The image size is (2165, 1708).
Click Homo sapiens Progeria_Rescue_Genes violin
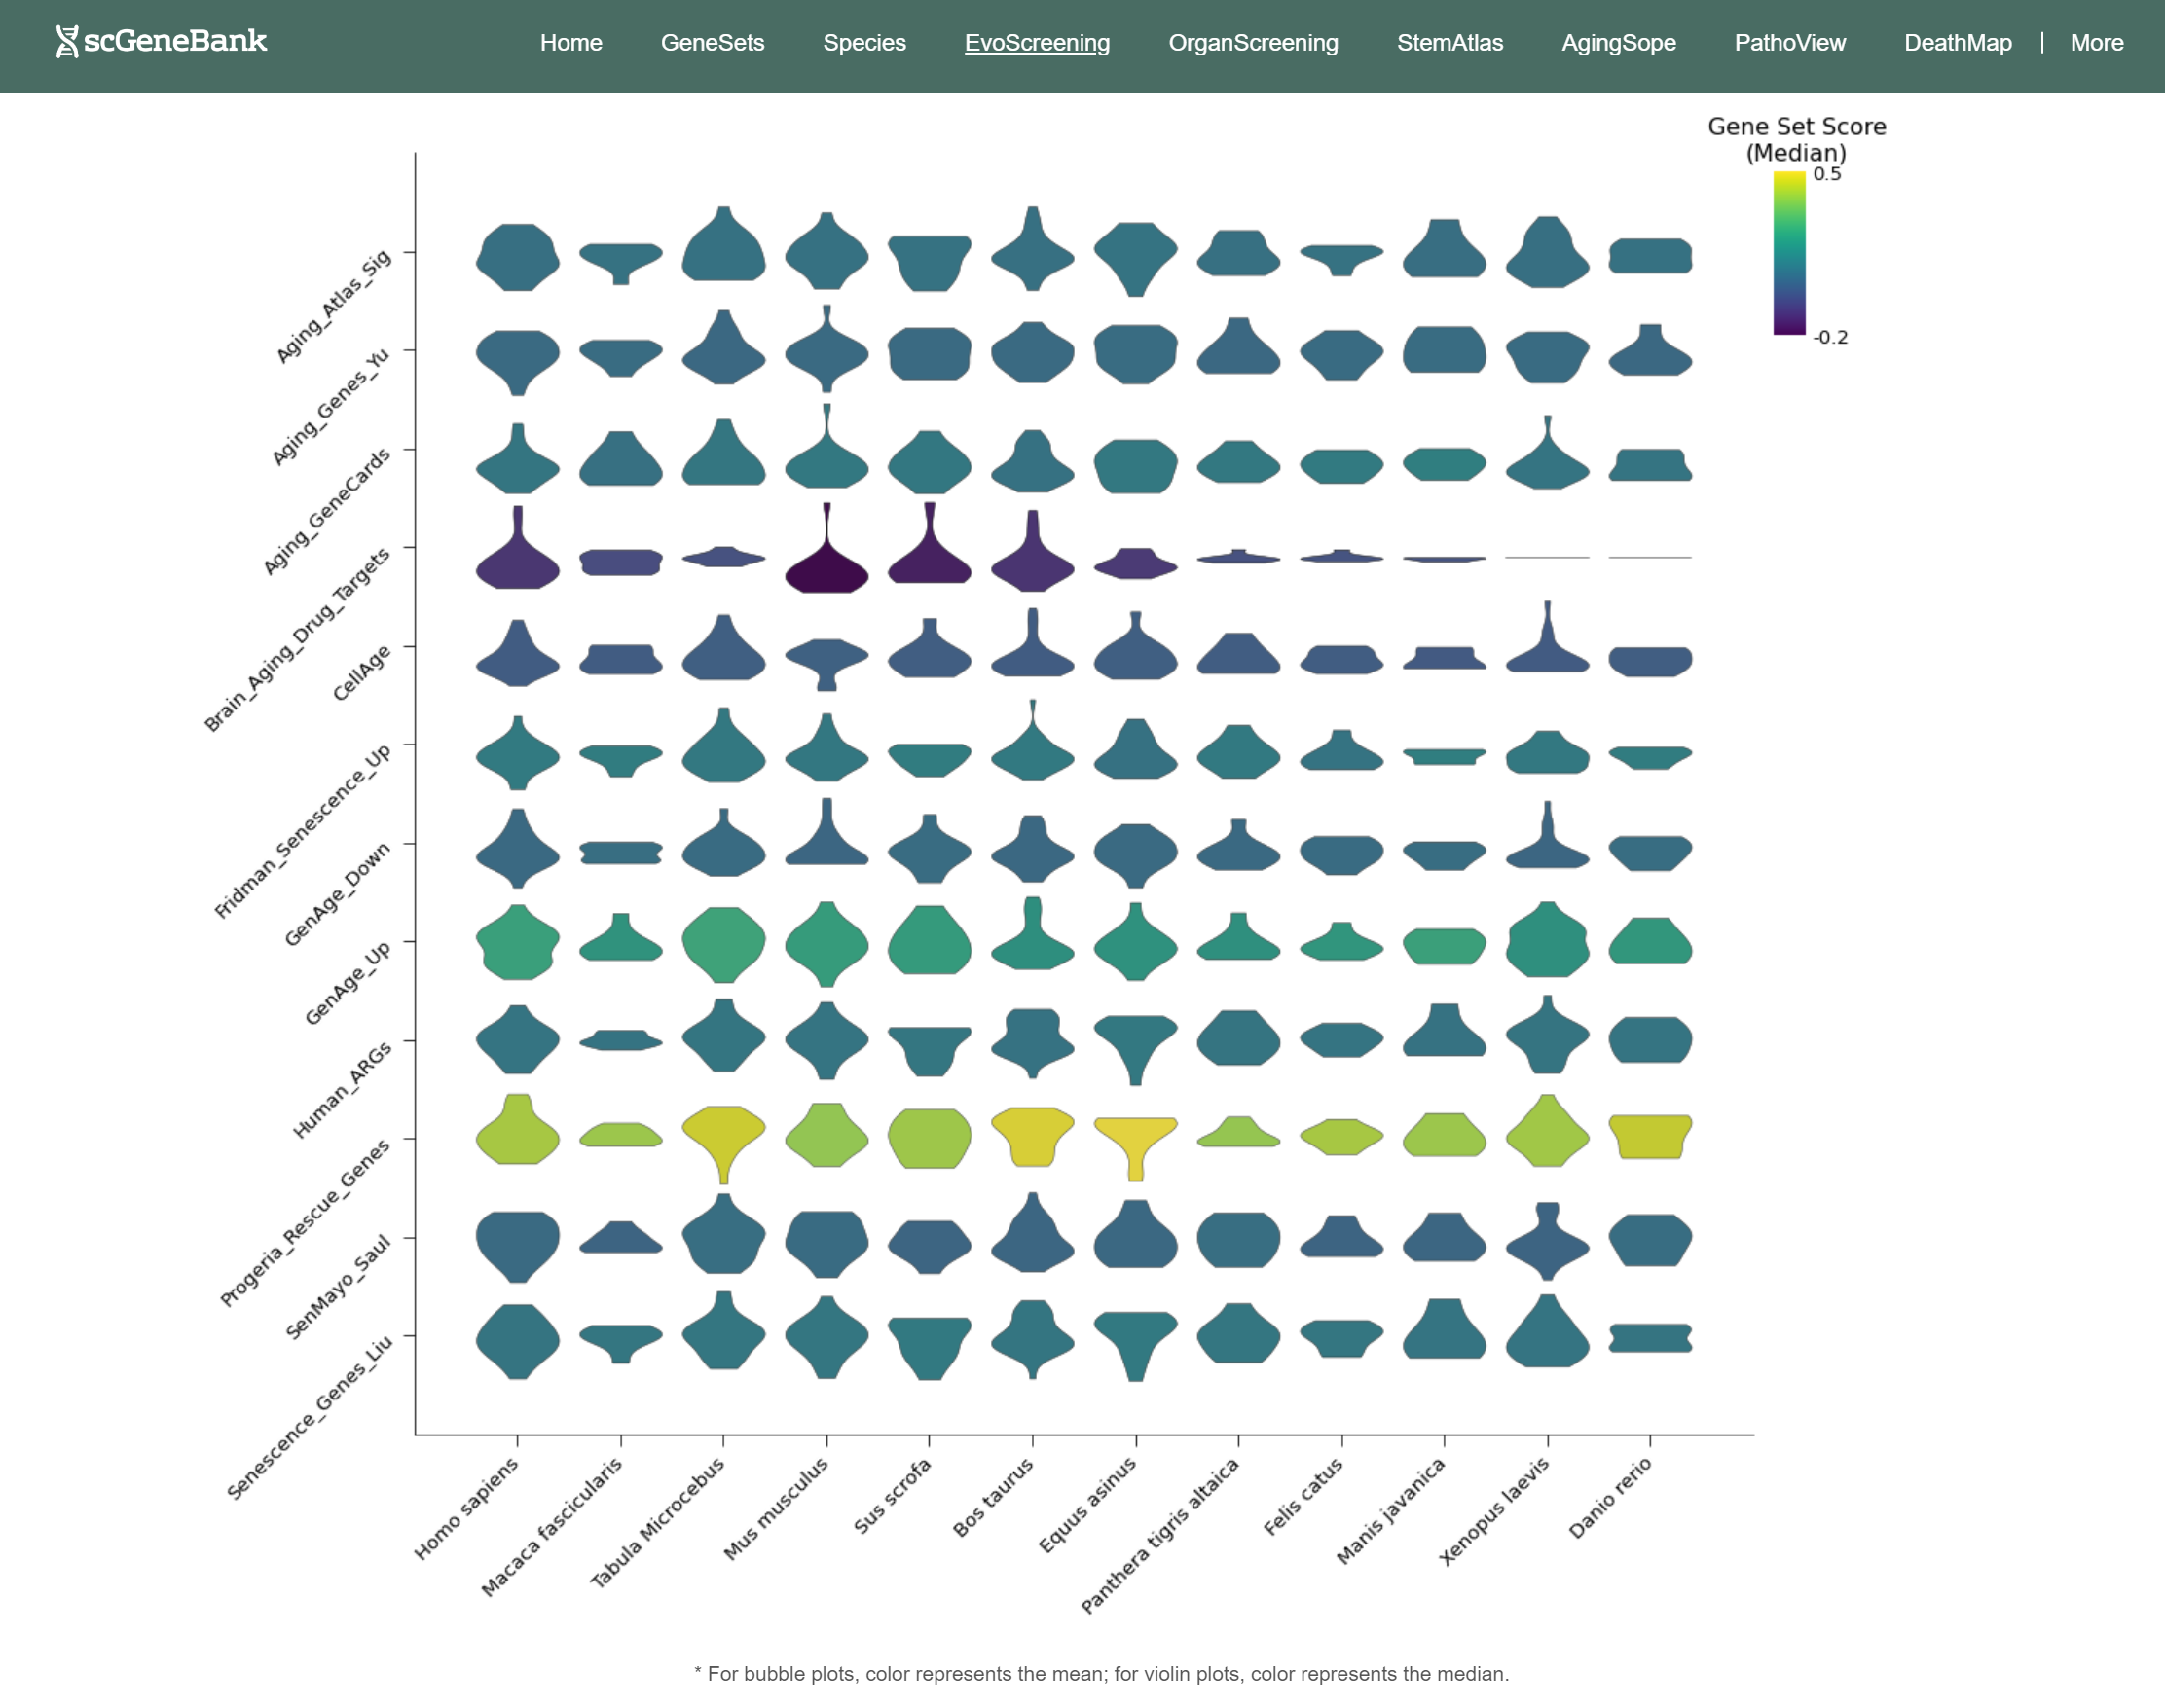(517, 1137)
